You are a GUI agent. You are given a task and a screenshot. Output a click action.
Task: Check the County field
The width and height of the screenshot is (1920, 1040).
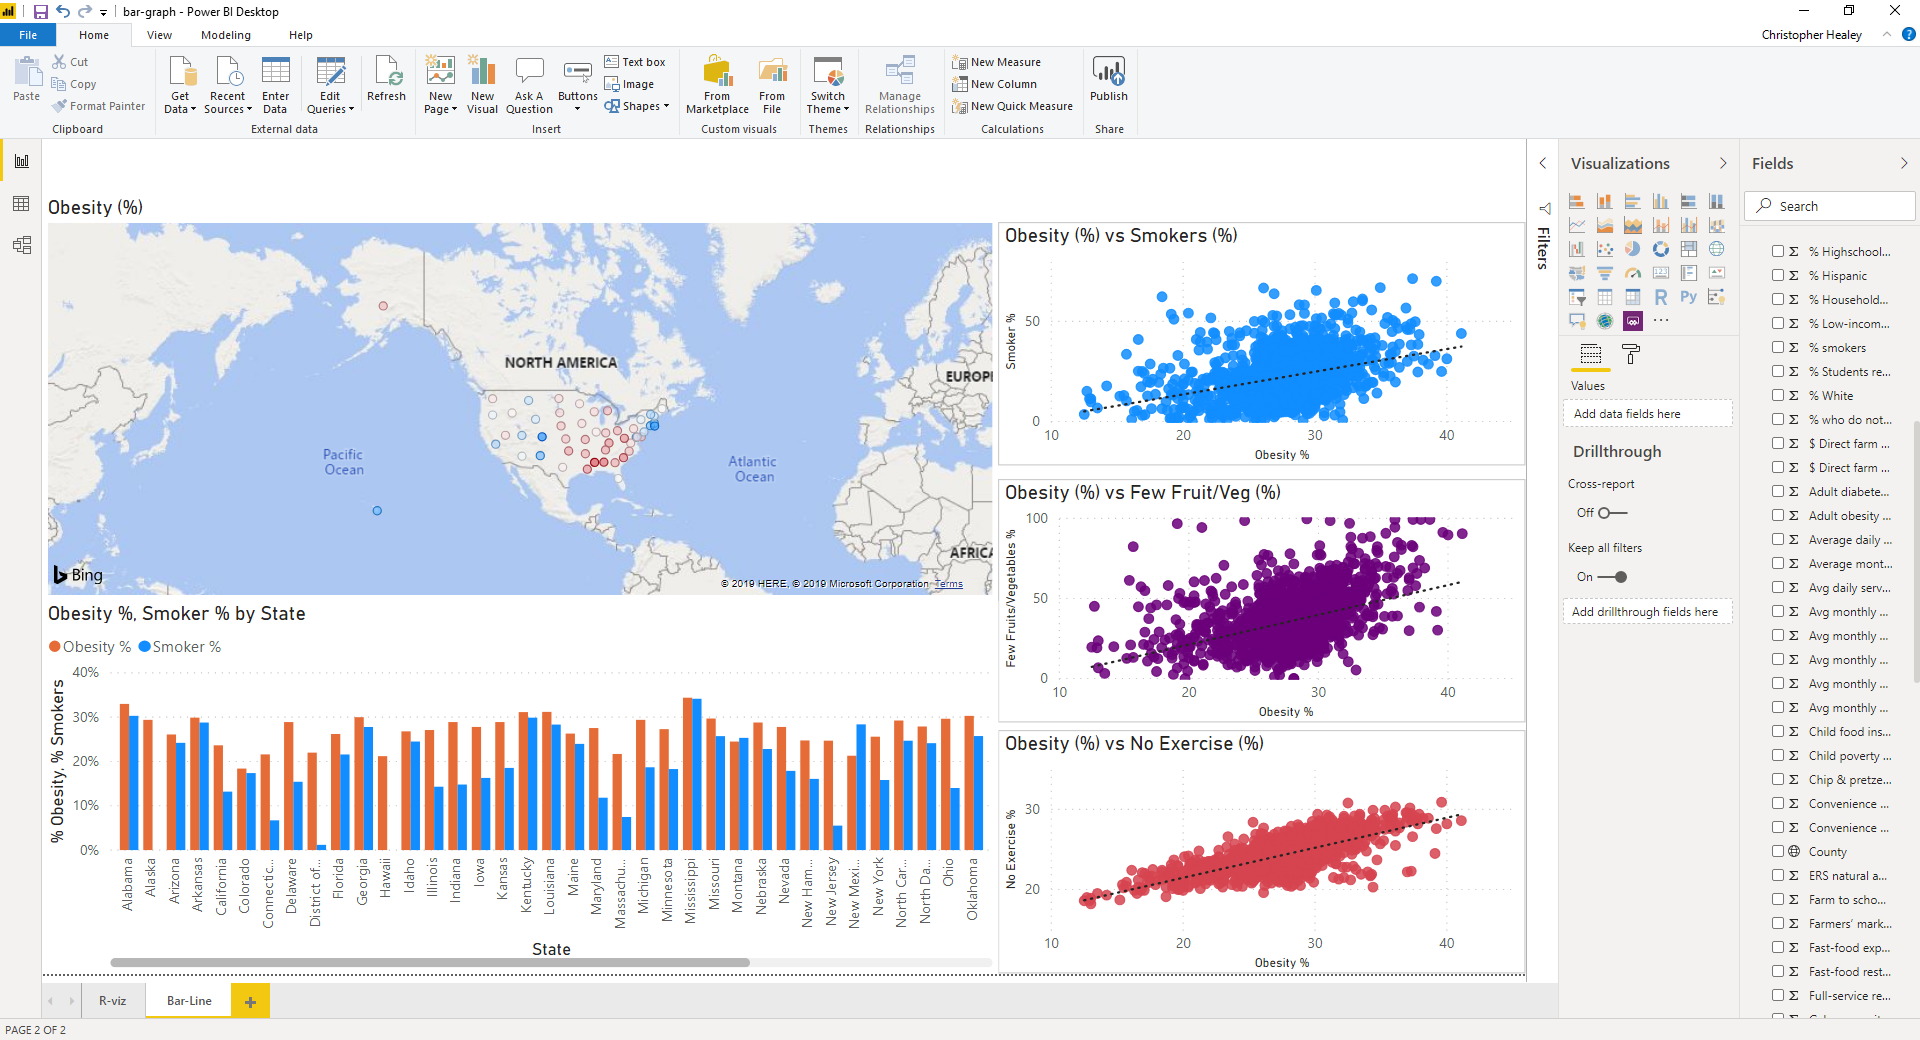pos(1778,851)
